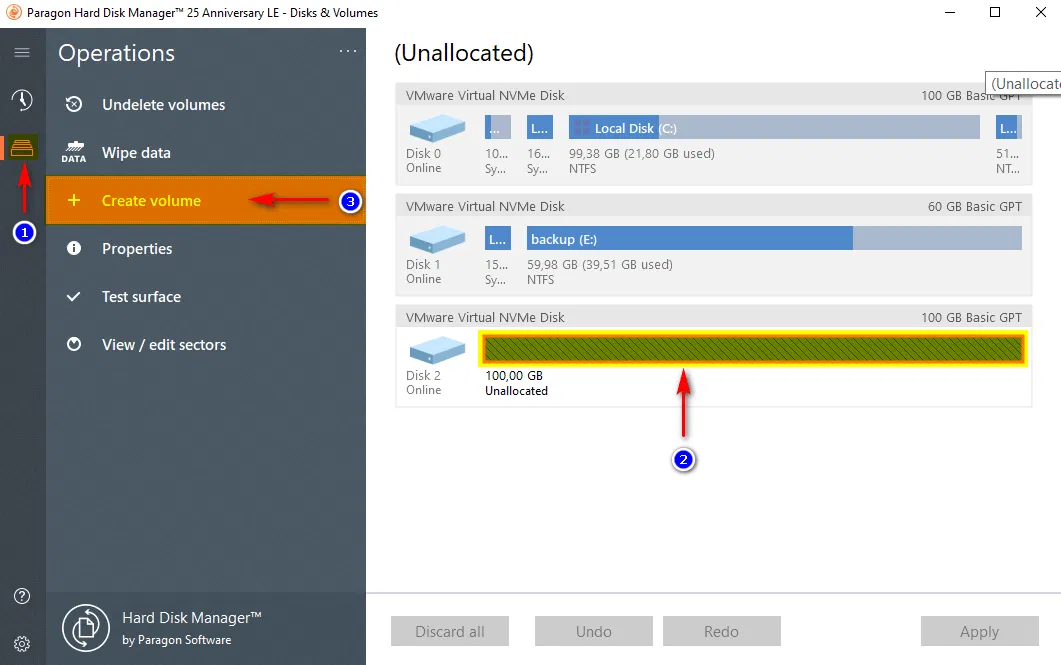Select the 10... system partition on Disk 0

498,127
